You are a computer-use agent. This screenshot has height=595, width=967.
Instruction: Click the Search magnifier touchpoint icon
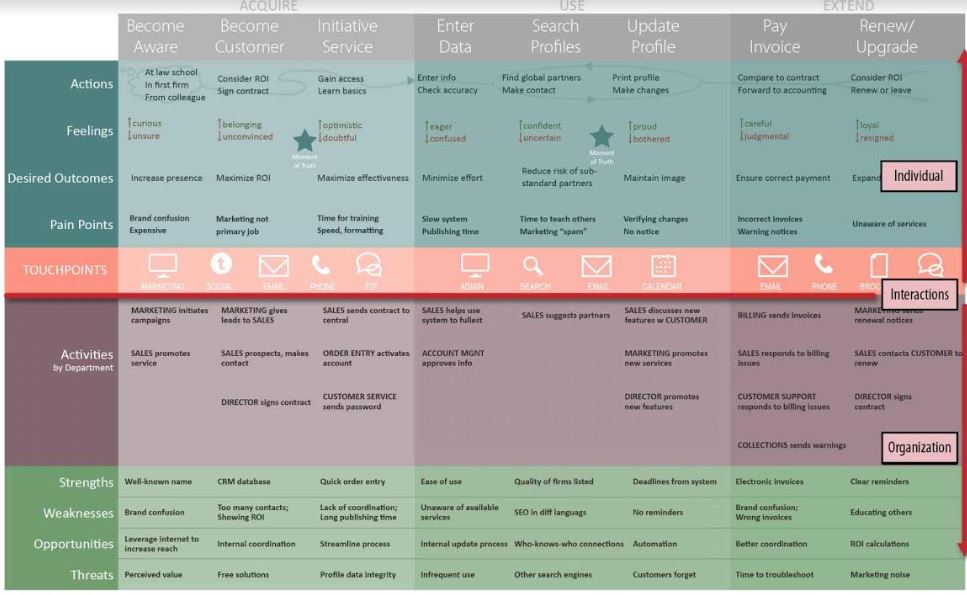(534, 265)
